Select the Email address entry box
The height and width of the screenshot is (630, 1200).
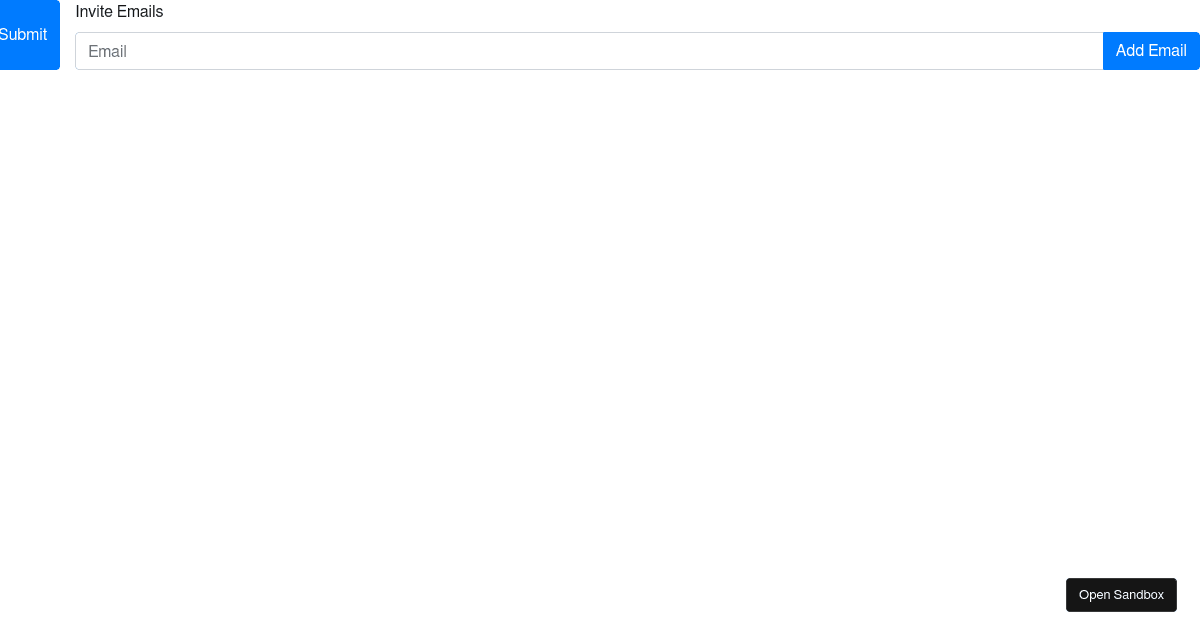tap(589, 51)
